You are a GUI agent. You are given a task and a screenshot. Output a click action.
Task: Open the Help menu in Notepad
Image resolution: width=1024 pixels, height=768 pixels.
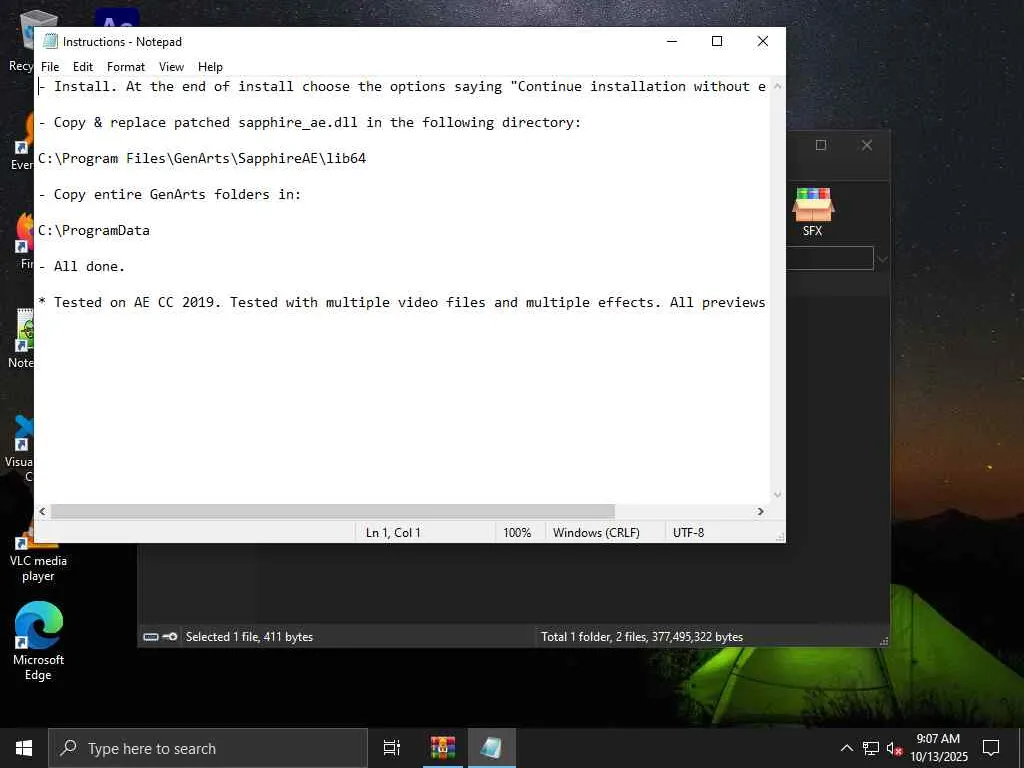tap(210, 67)
